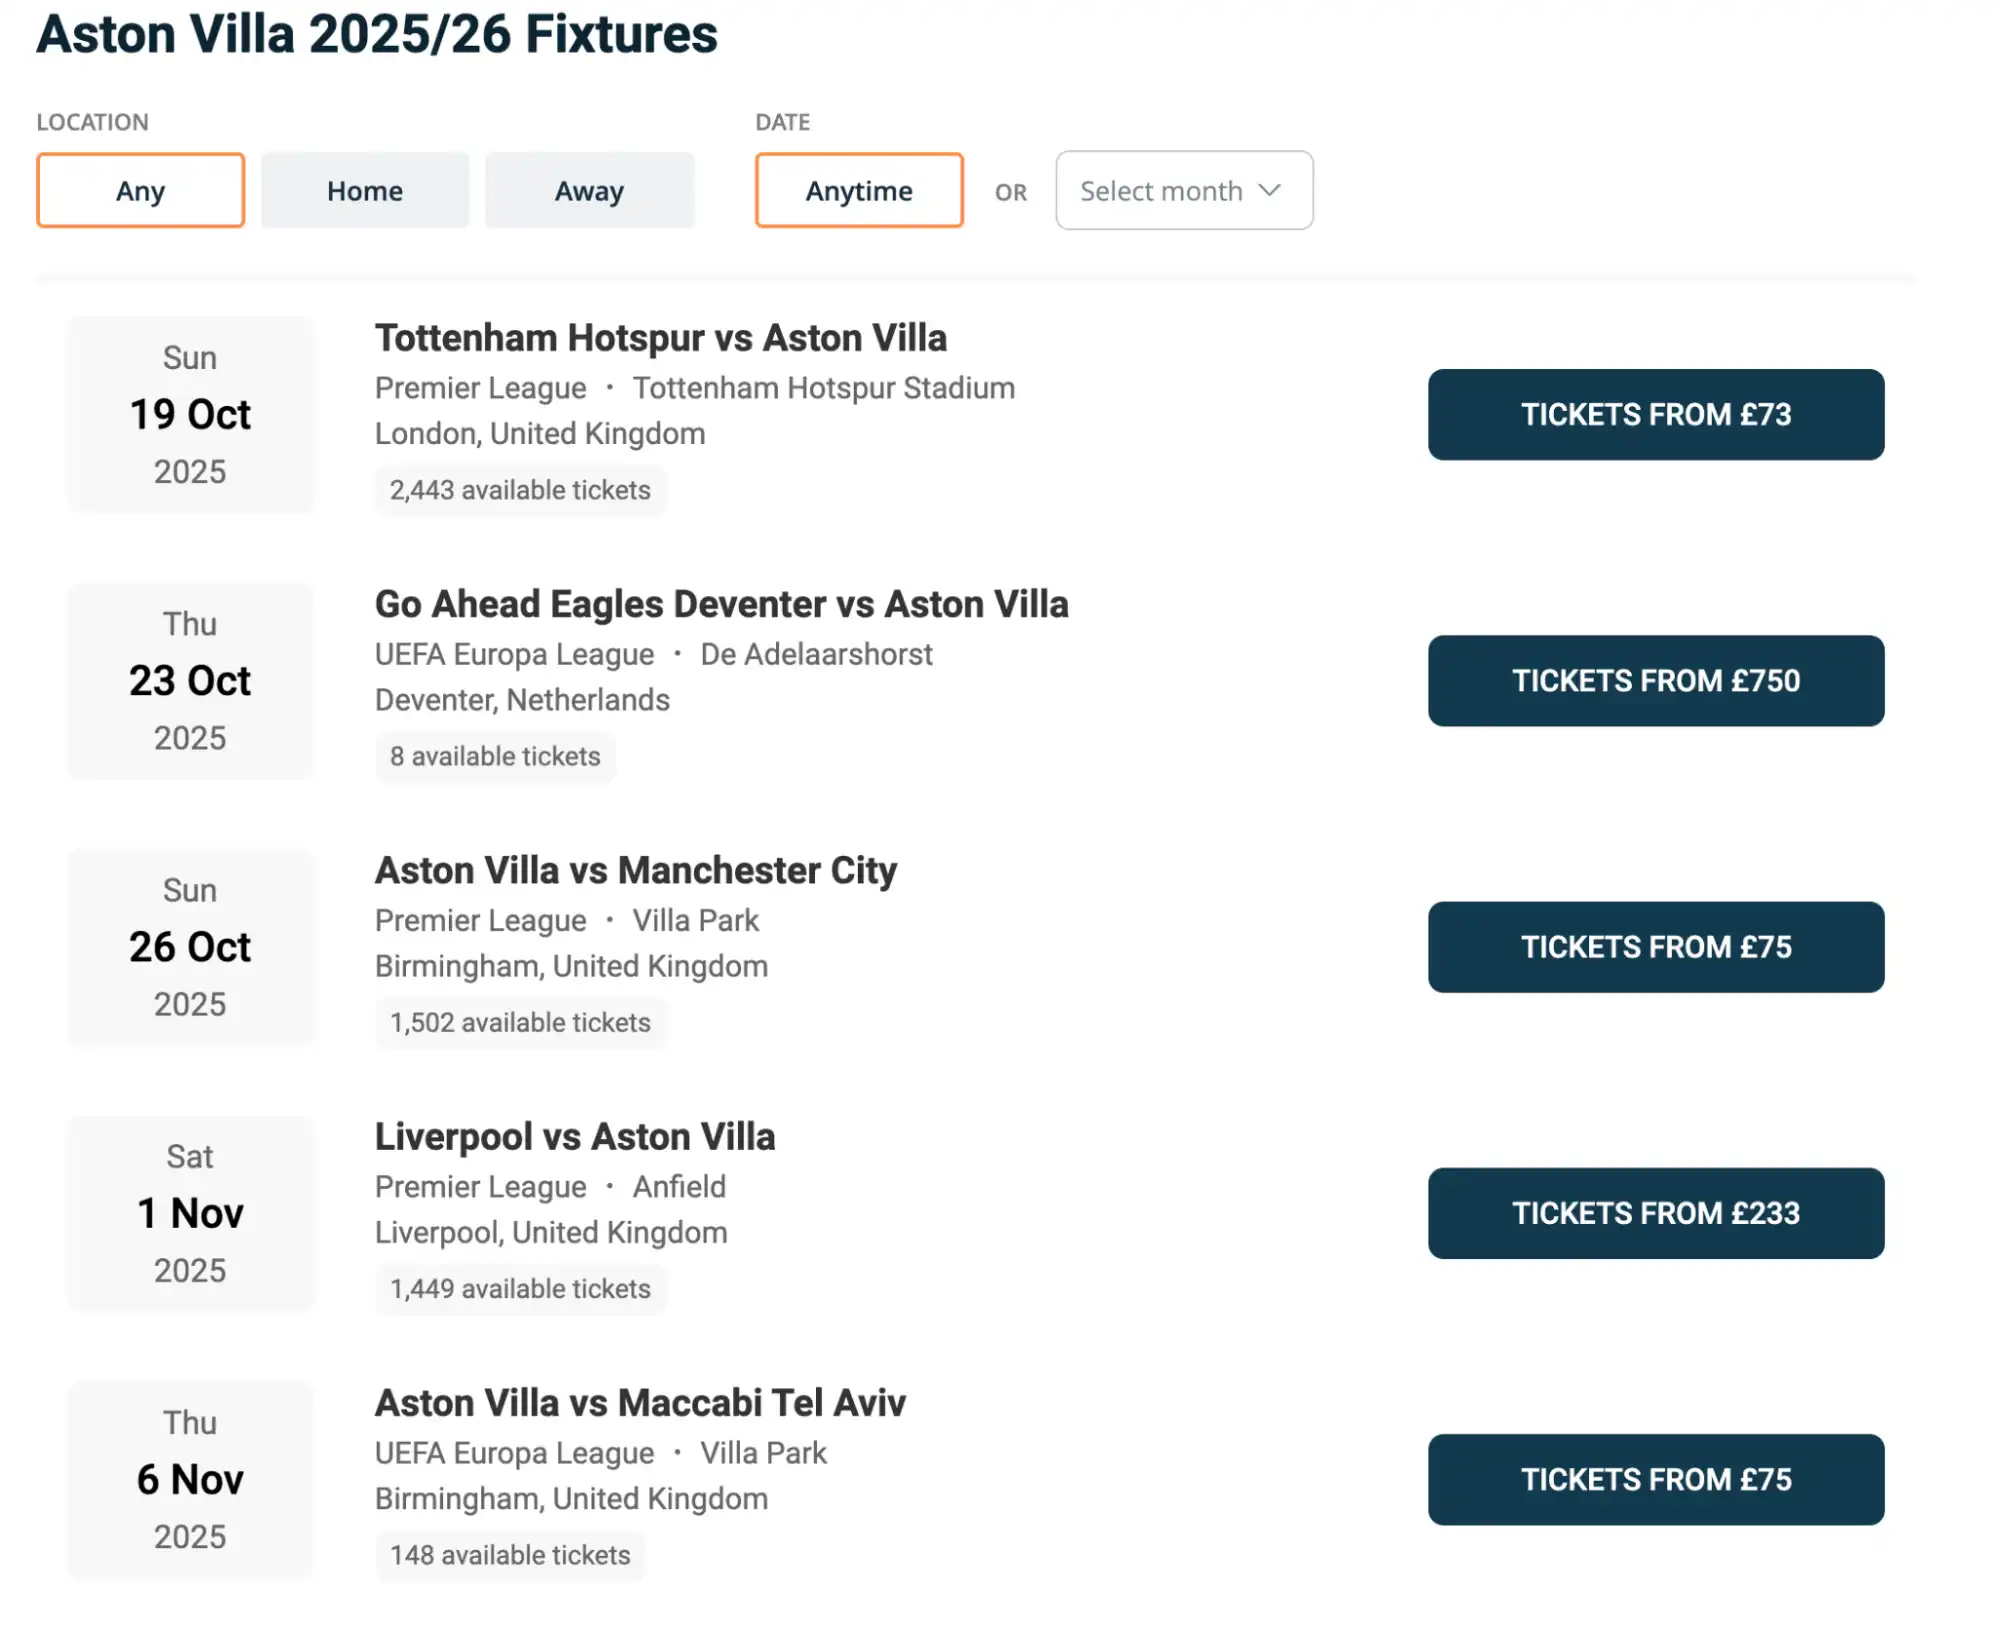Click the 2,443 available tickets label
Screen dimensions: 1999x1639
(520, 490)
